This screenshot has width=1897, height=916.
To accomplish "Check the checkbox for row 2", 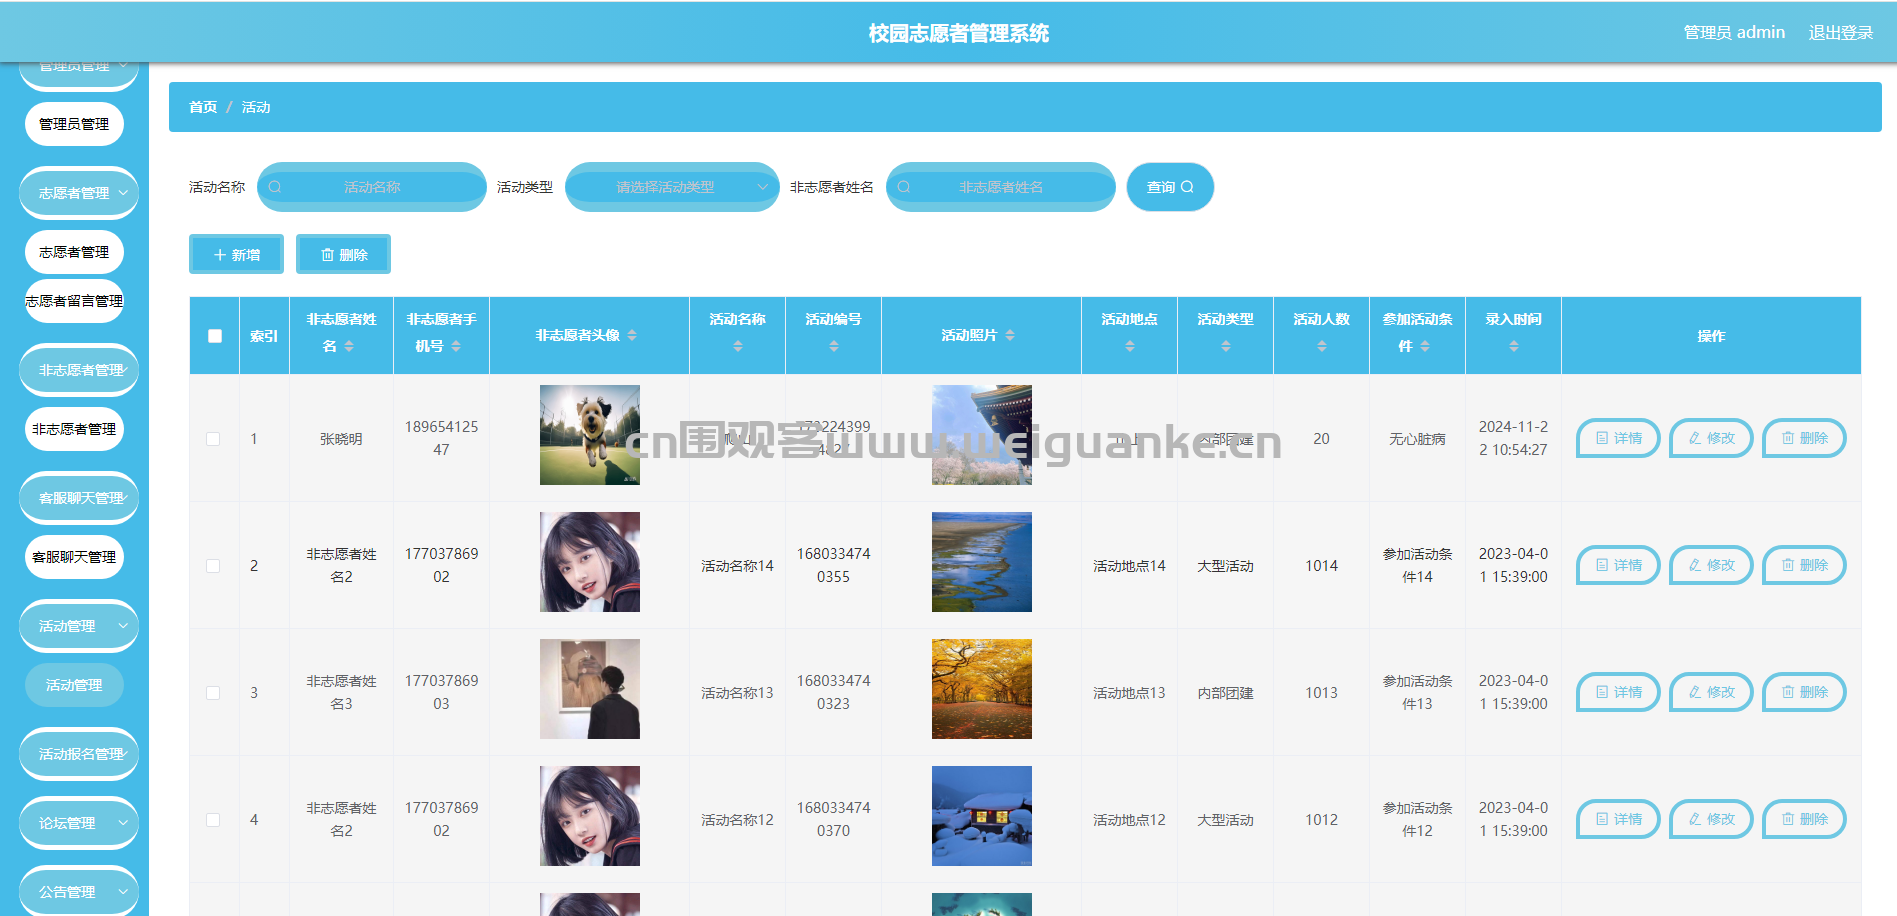I will point(213,566).
